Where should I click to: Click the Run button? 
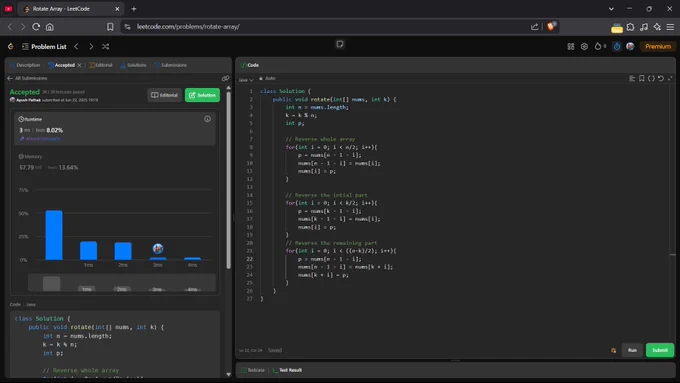pyautogui.click(x=632, y=350)
